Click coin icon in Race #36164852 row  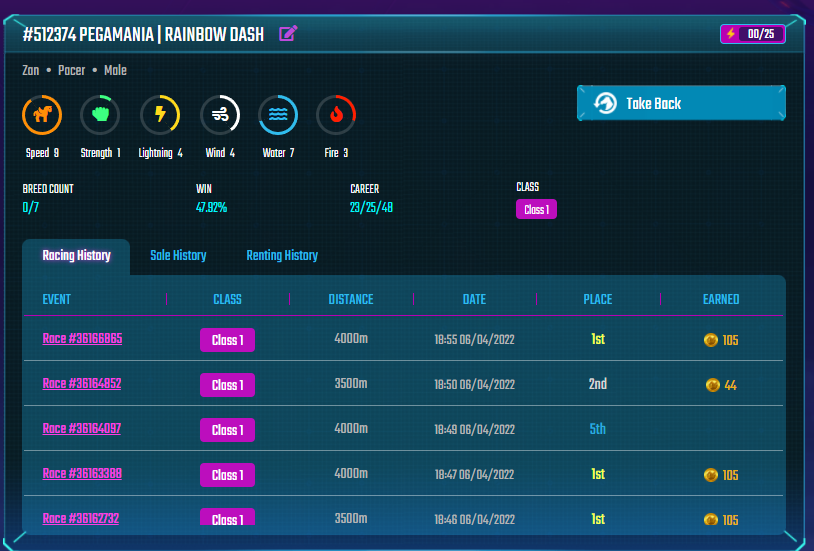click(x=713, y=385)
